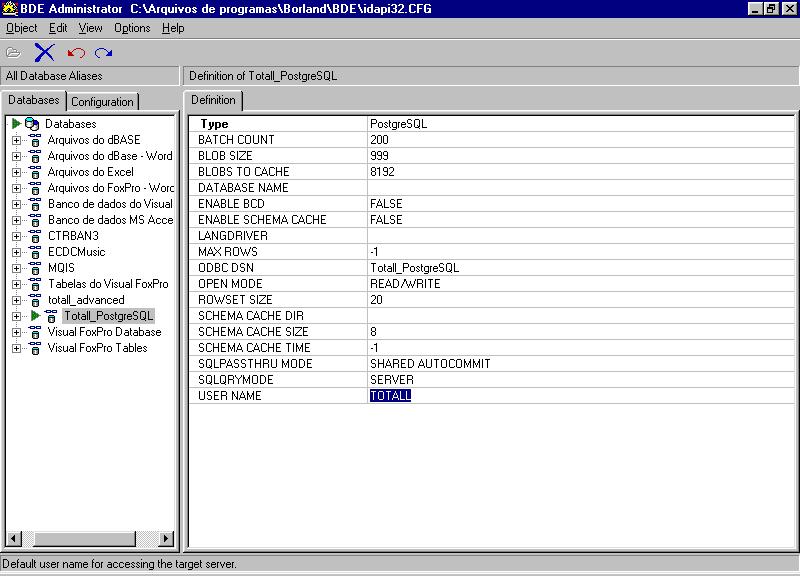The height and width of the screenshot is (576, 800).
Task: Select the Definition tab
Action: (213, 100)
